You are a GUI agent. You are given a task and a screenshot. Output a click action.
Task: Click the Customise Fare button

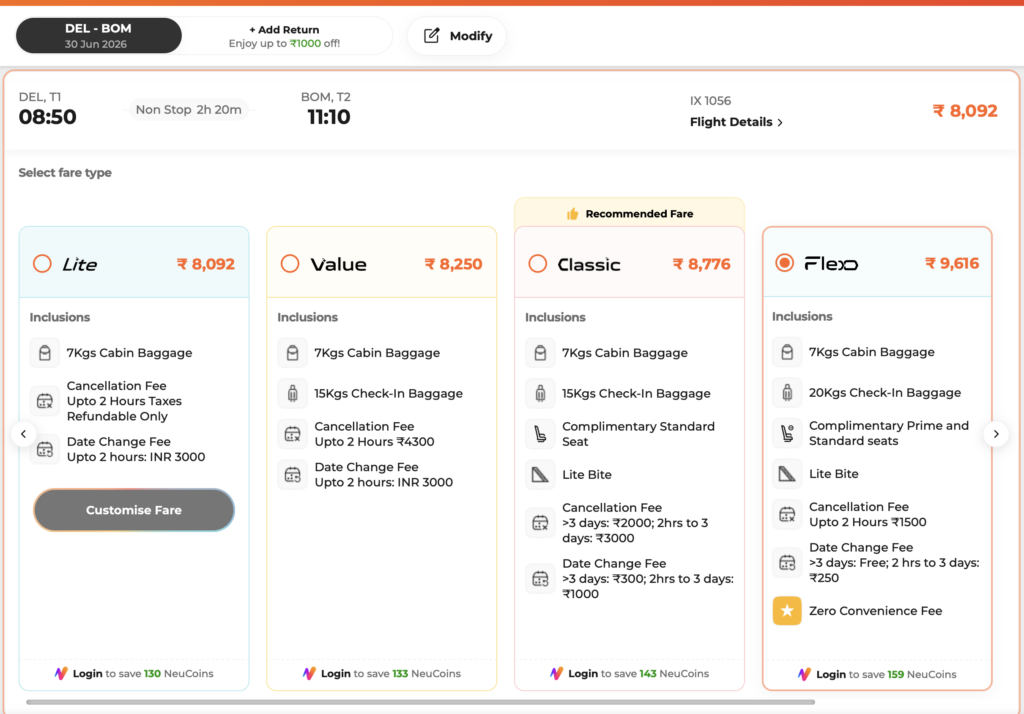coord(134,510)
